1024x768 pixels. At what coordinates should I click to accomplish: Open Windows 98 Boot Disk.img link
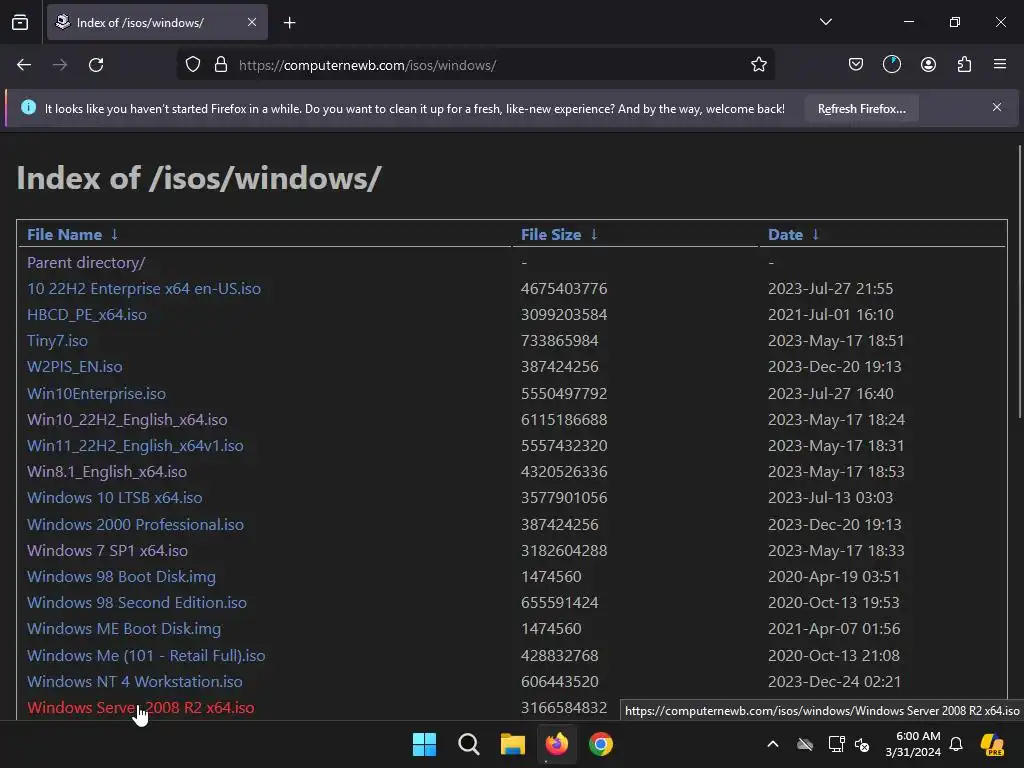click(x=121, y=577)
